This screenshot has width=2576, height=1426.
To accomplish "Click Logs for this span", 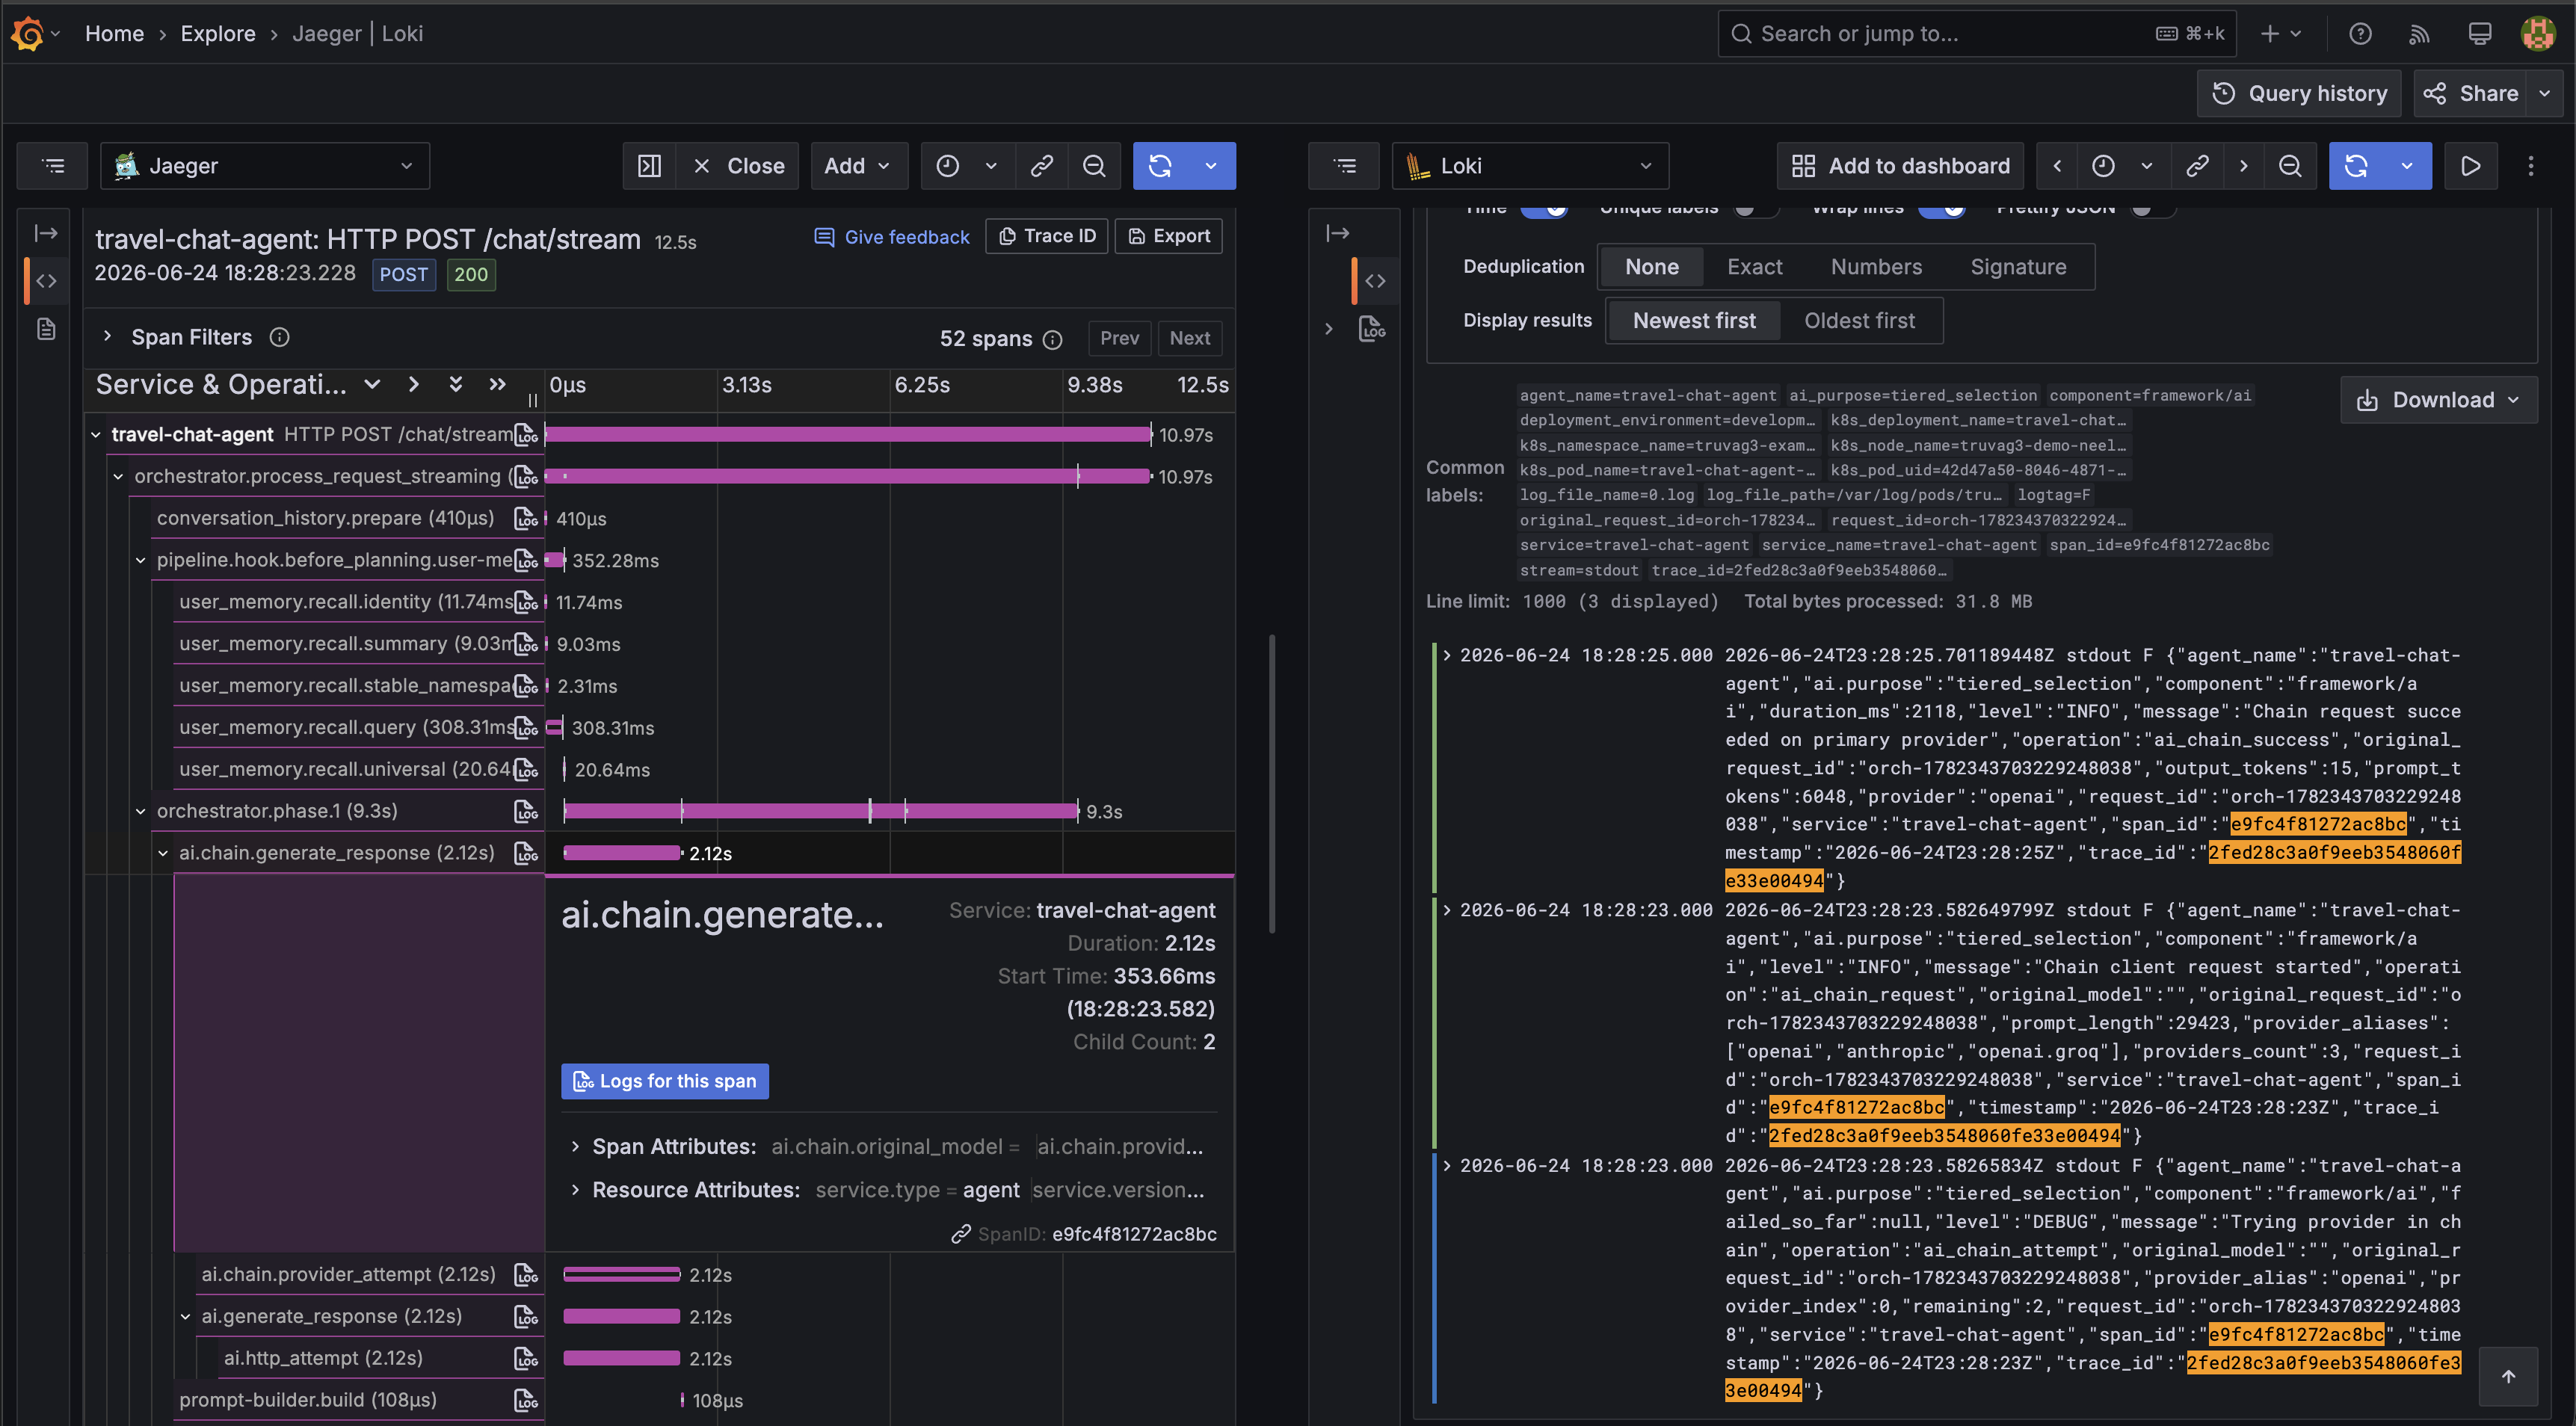I will (665, 1081).
